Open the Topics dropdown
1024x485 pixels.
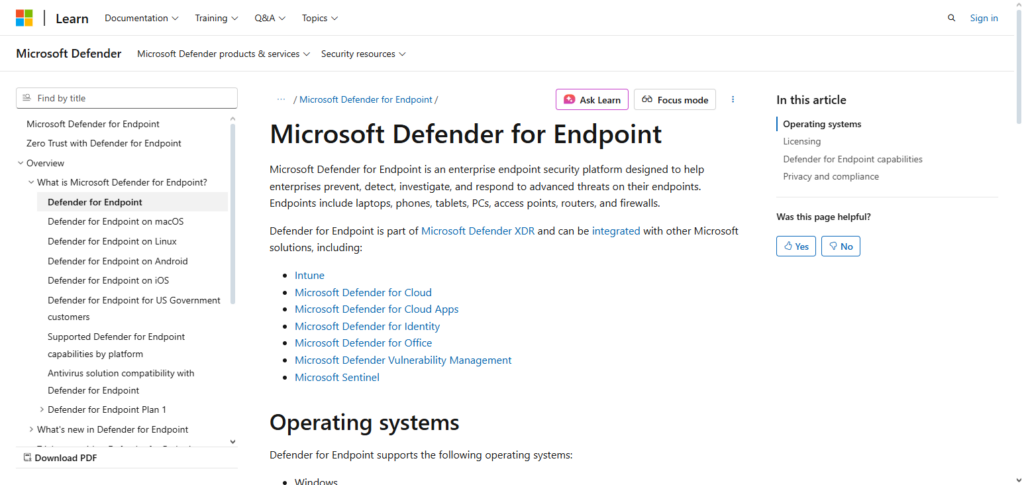[x=319, y=18]
